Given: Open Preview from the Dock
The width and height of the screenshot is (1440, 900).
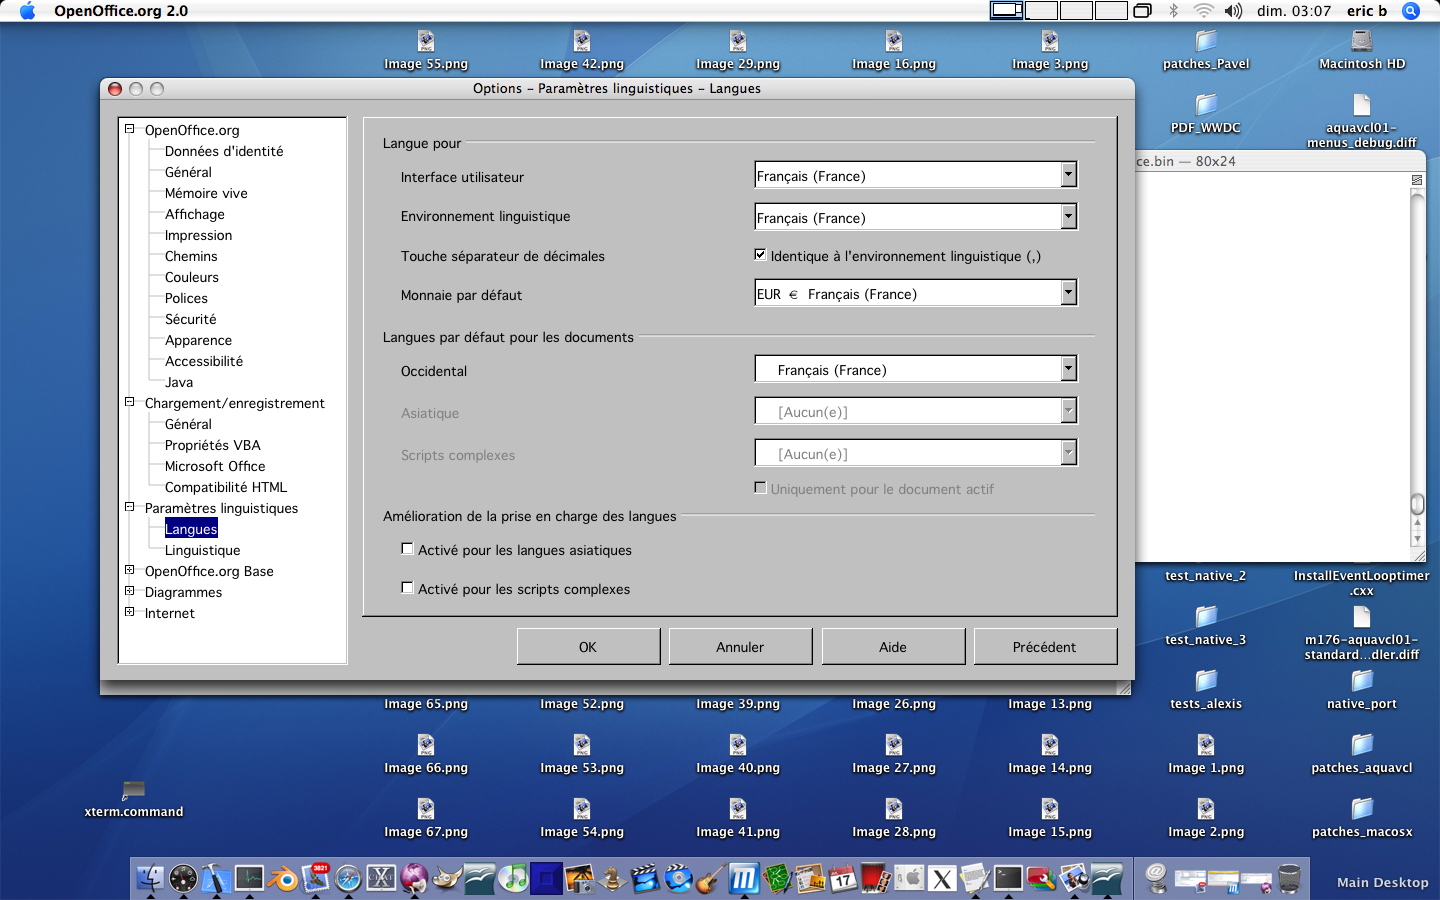Looking at the screenshot, I should click(1073, 878).
